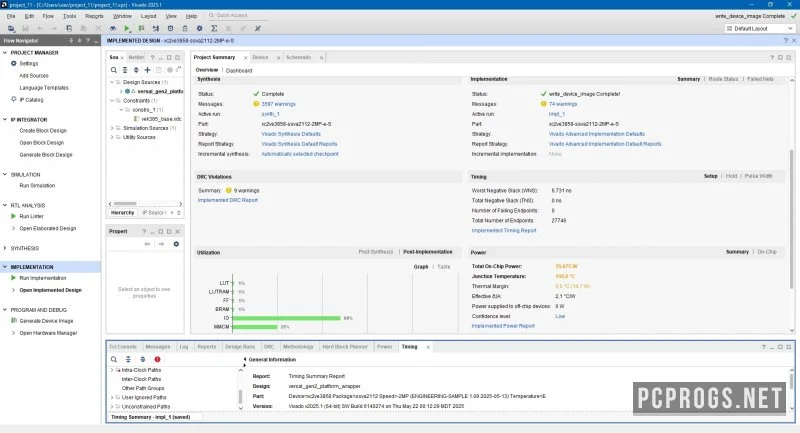Expand the Simulation Sources node
Image resolution: width=800 pixels, height=433 pixels.
coord(112,128)
